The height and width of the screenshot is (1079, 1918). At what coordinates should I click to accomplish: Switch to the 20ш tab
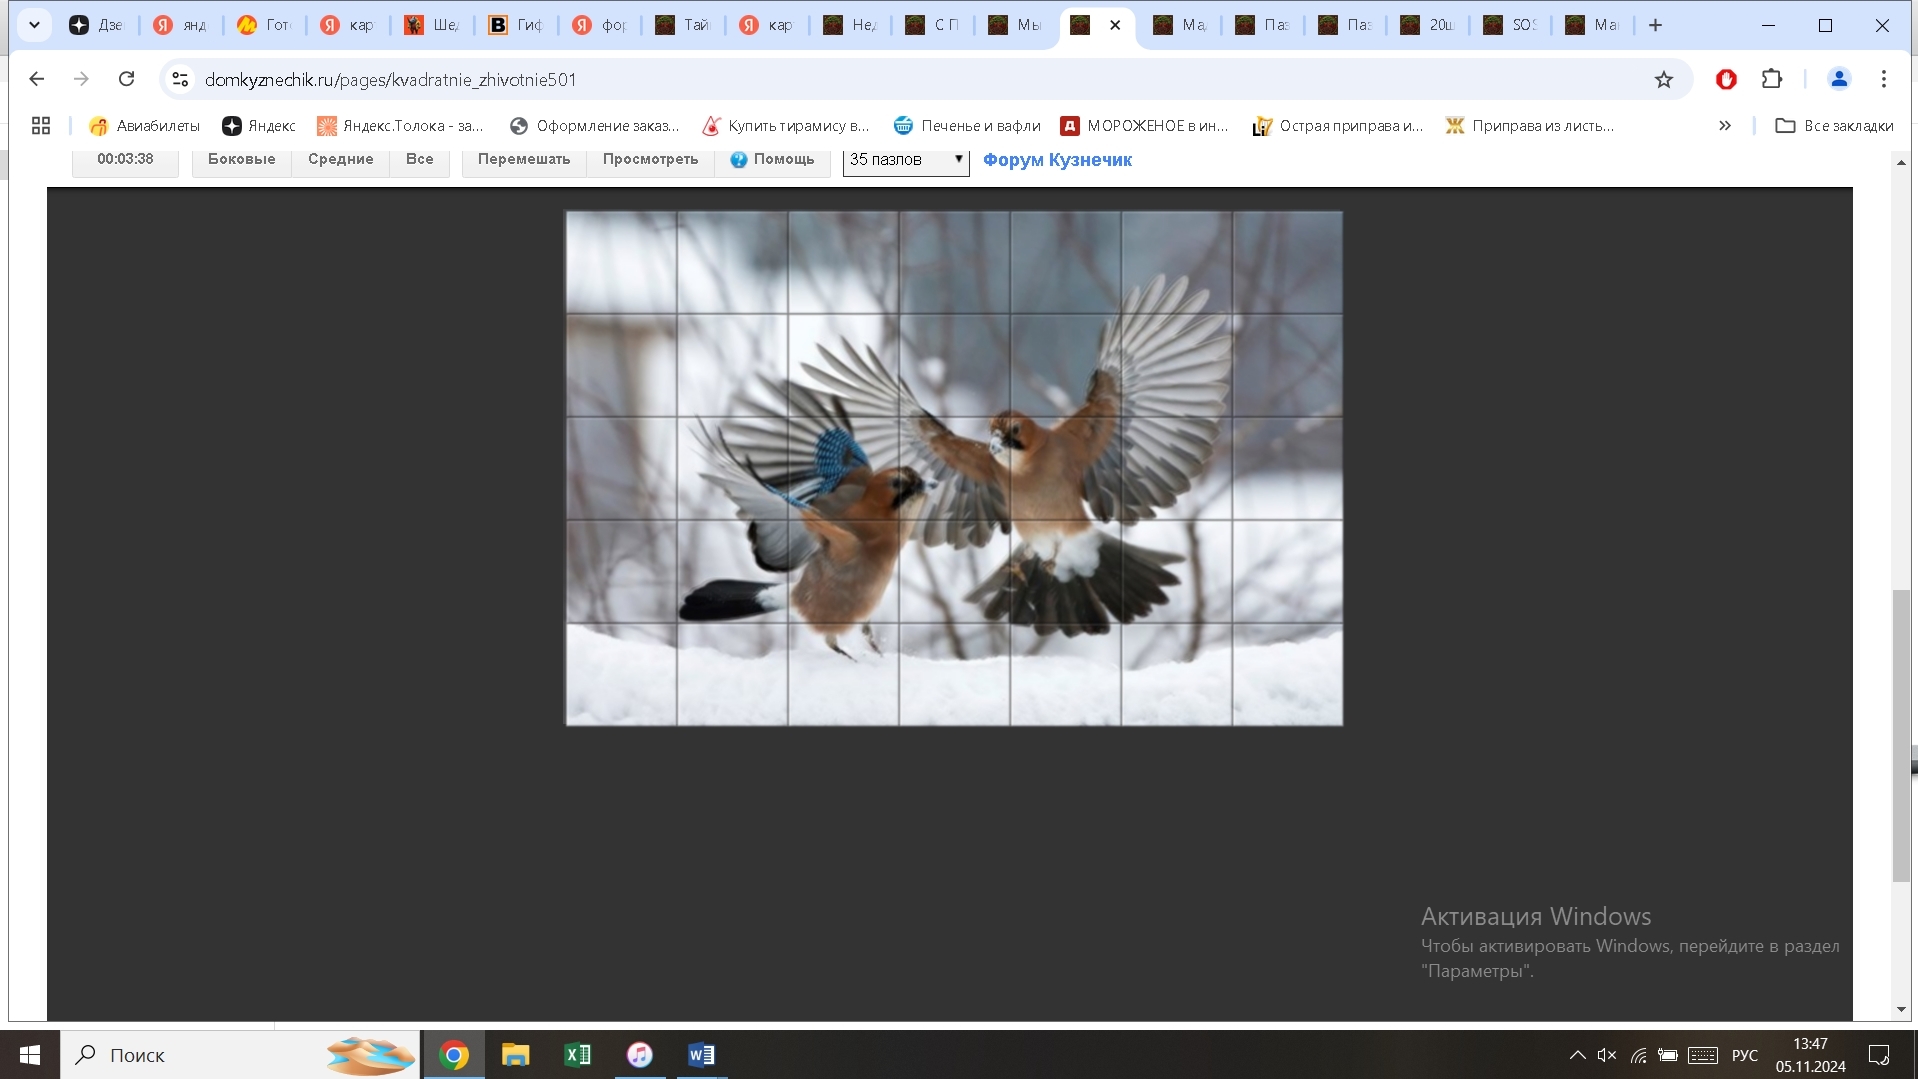point(1426,25)
